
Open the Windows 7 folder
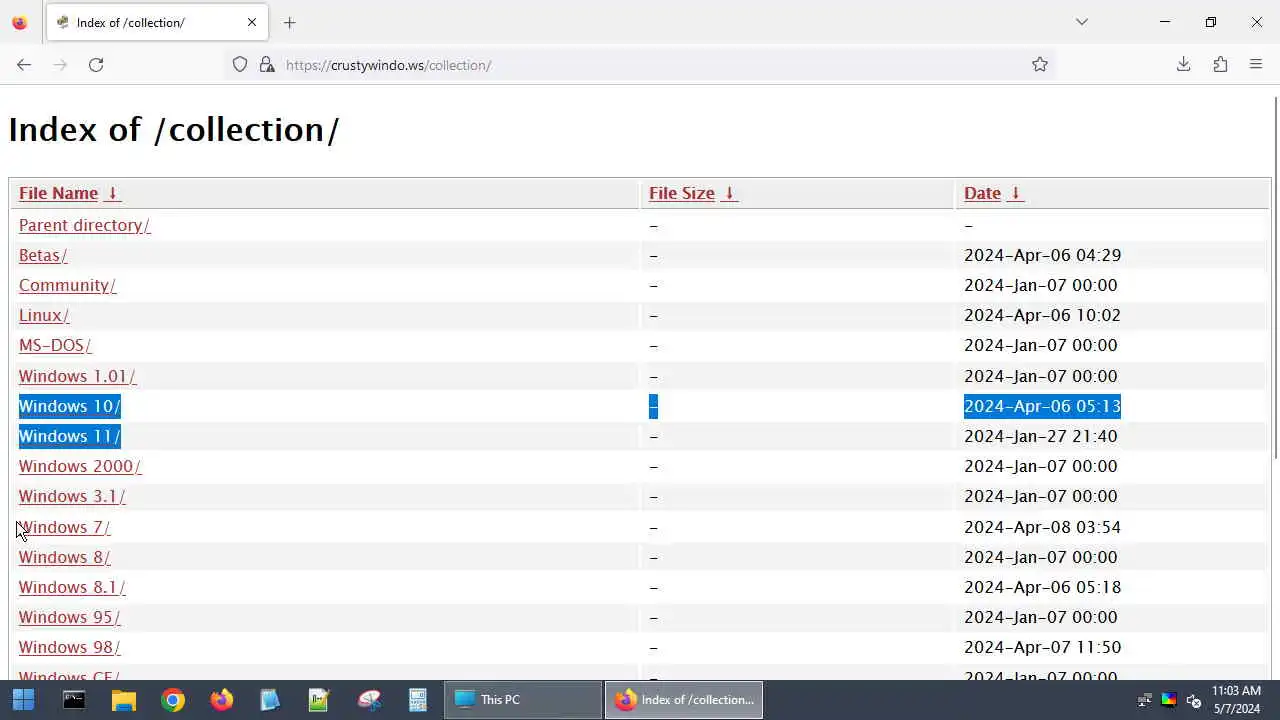(x=64, y=527)
